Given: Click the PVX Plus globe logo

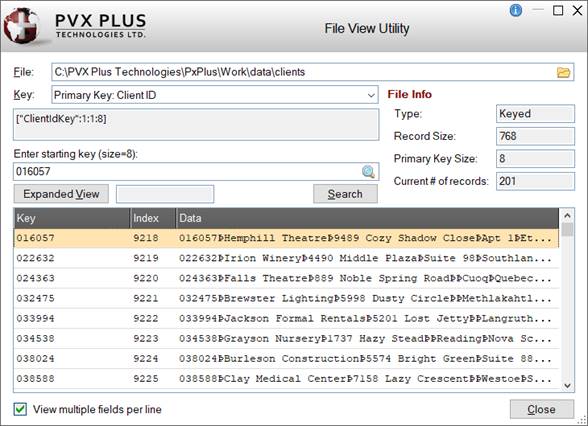Looking at the screenshot, I should [21, 26].
